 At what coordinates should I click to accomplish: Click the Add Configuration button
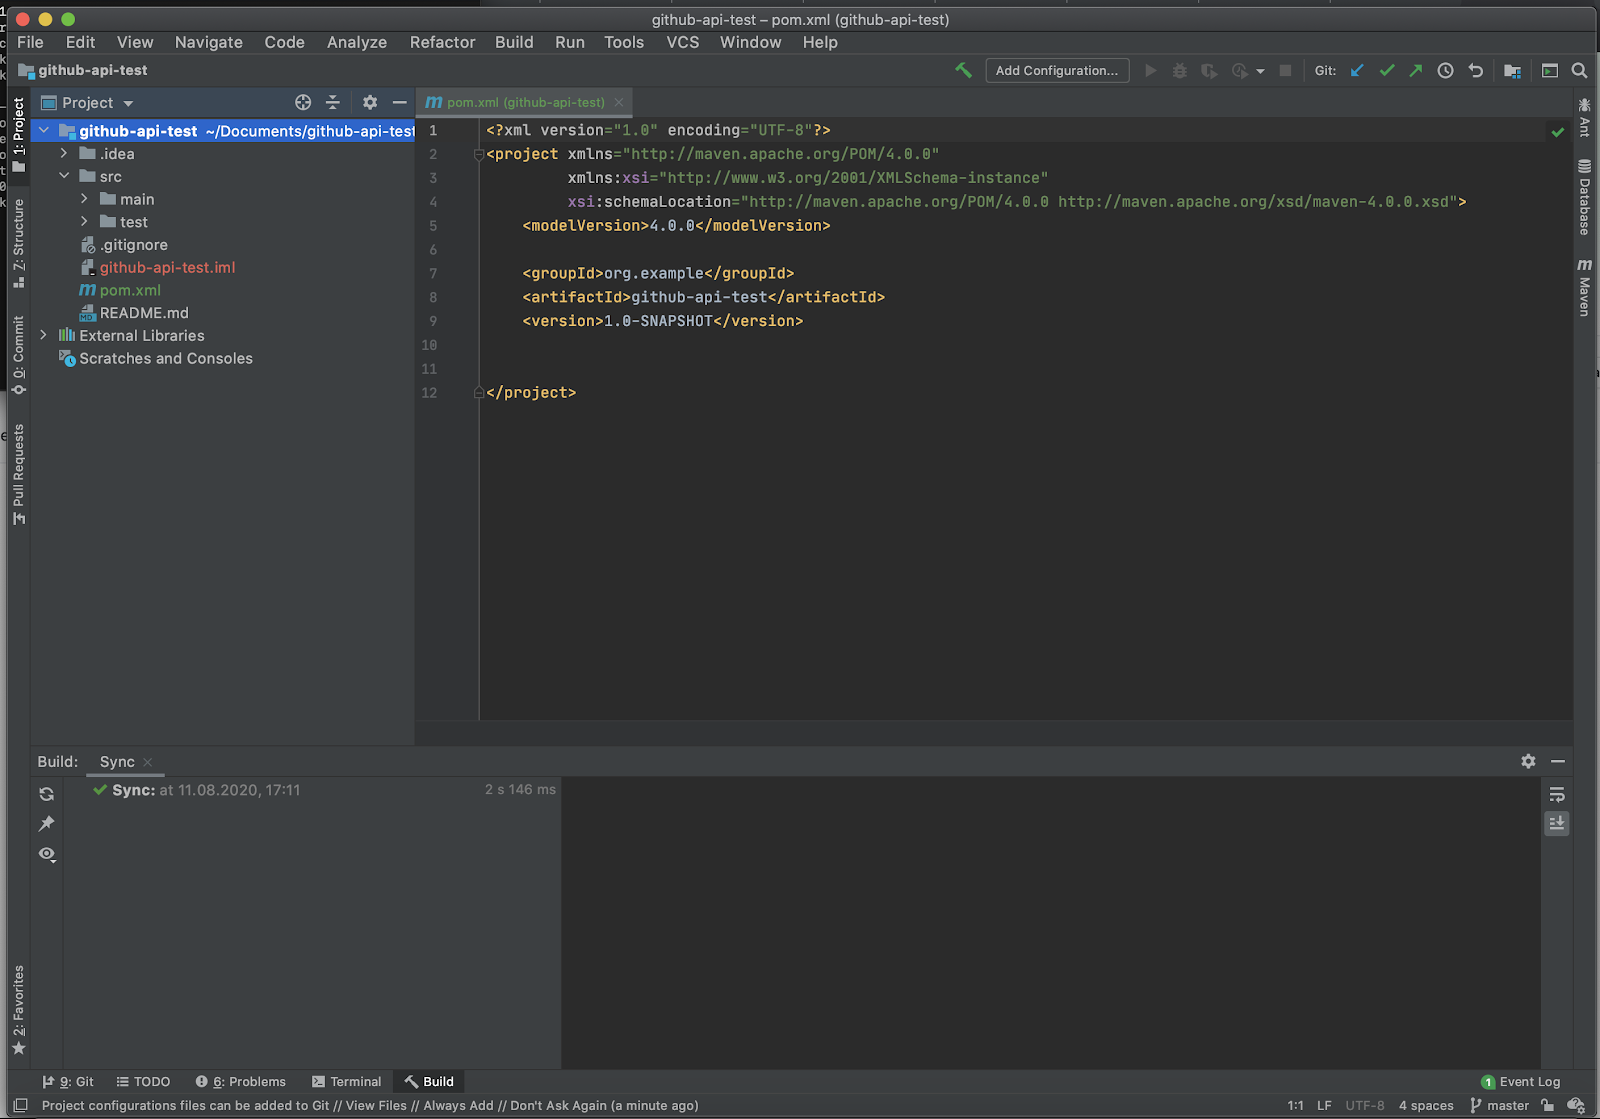click(x=1057, y=70)
